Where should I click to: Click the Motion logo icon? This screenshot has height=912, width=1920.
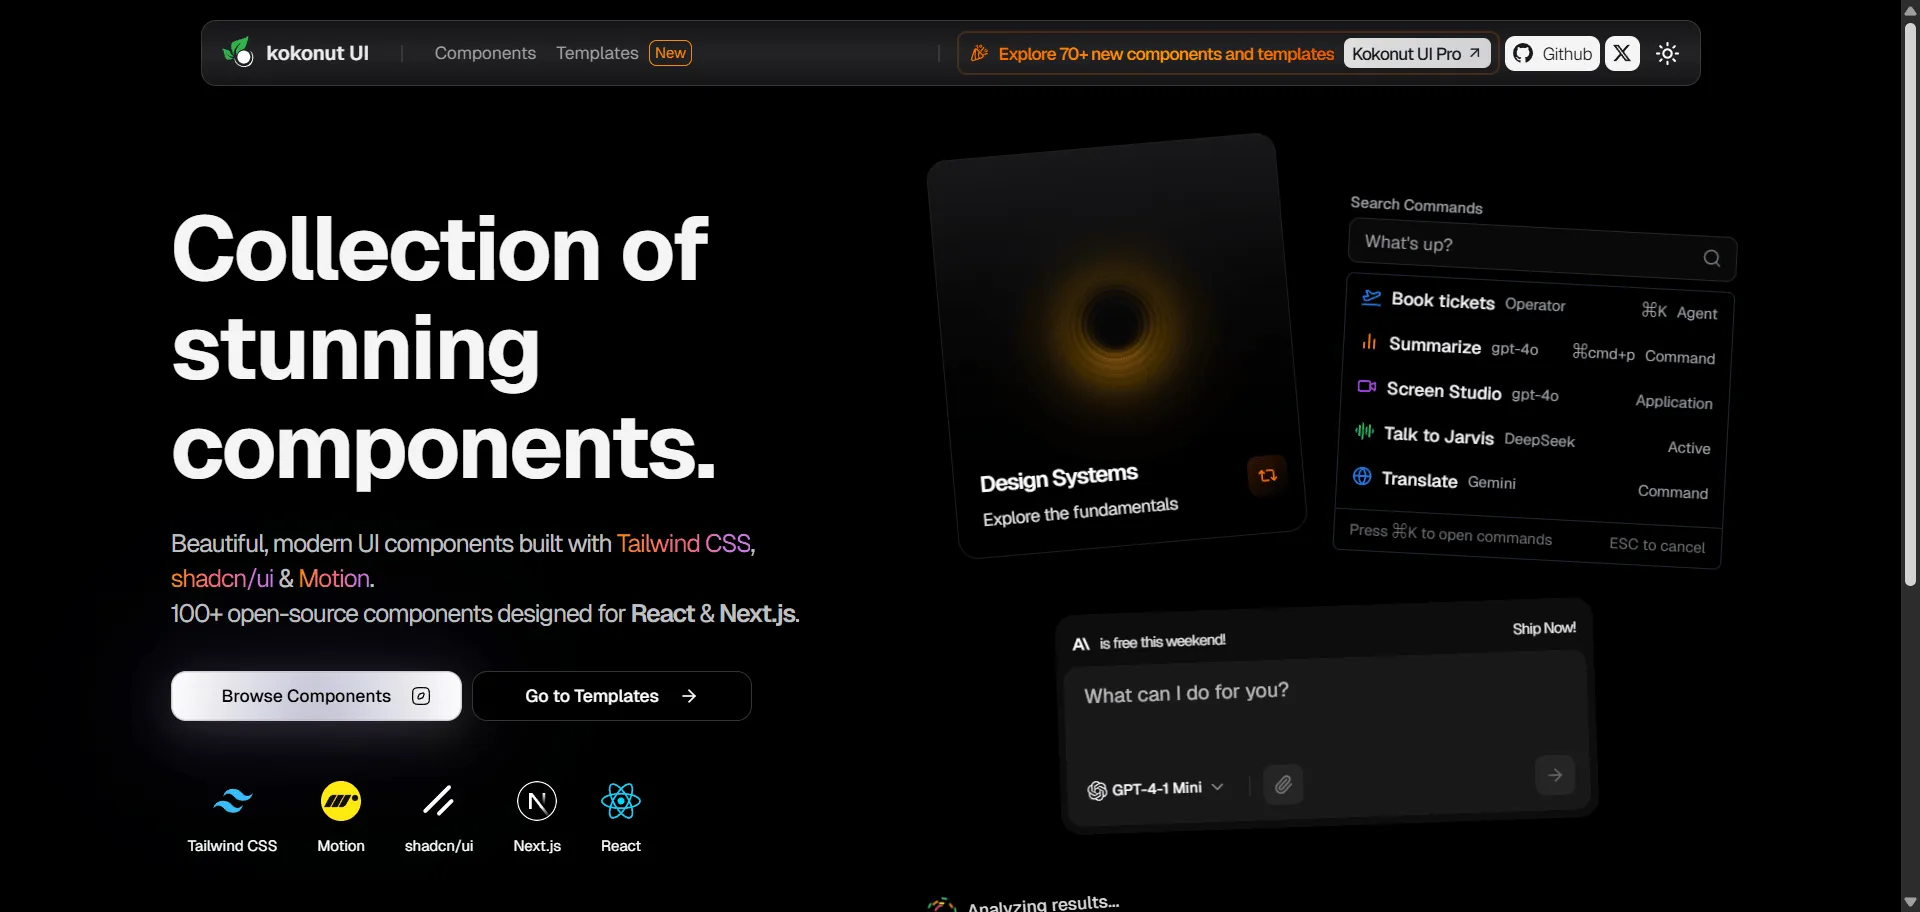point(339,801)
